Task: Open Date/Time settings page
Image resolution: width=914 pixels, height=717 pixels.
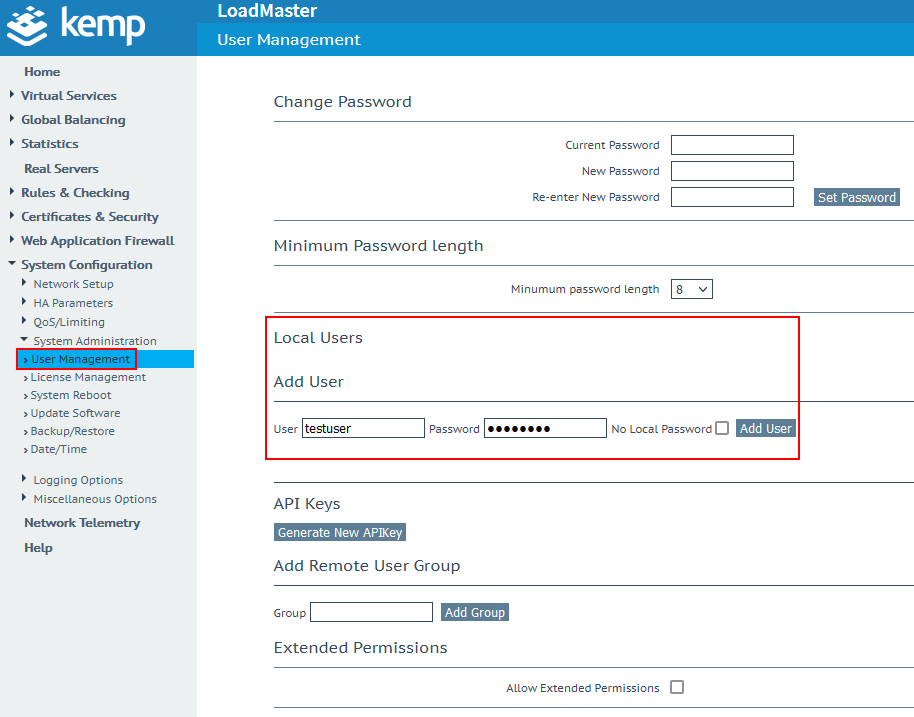Action: pos(58,449)
